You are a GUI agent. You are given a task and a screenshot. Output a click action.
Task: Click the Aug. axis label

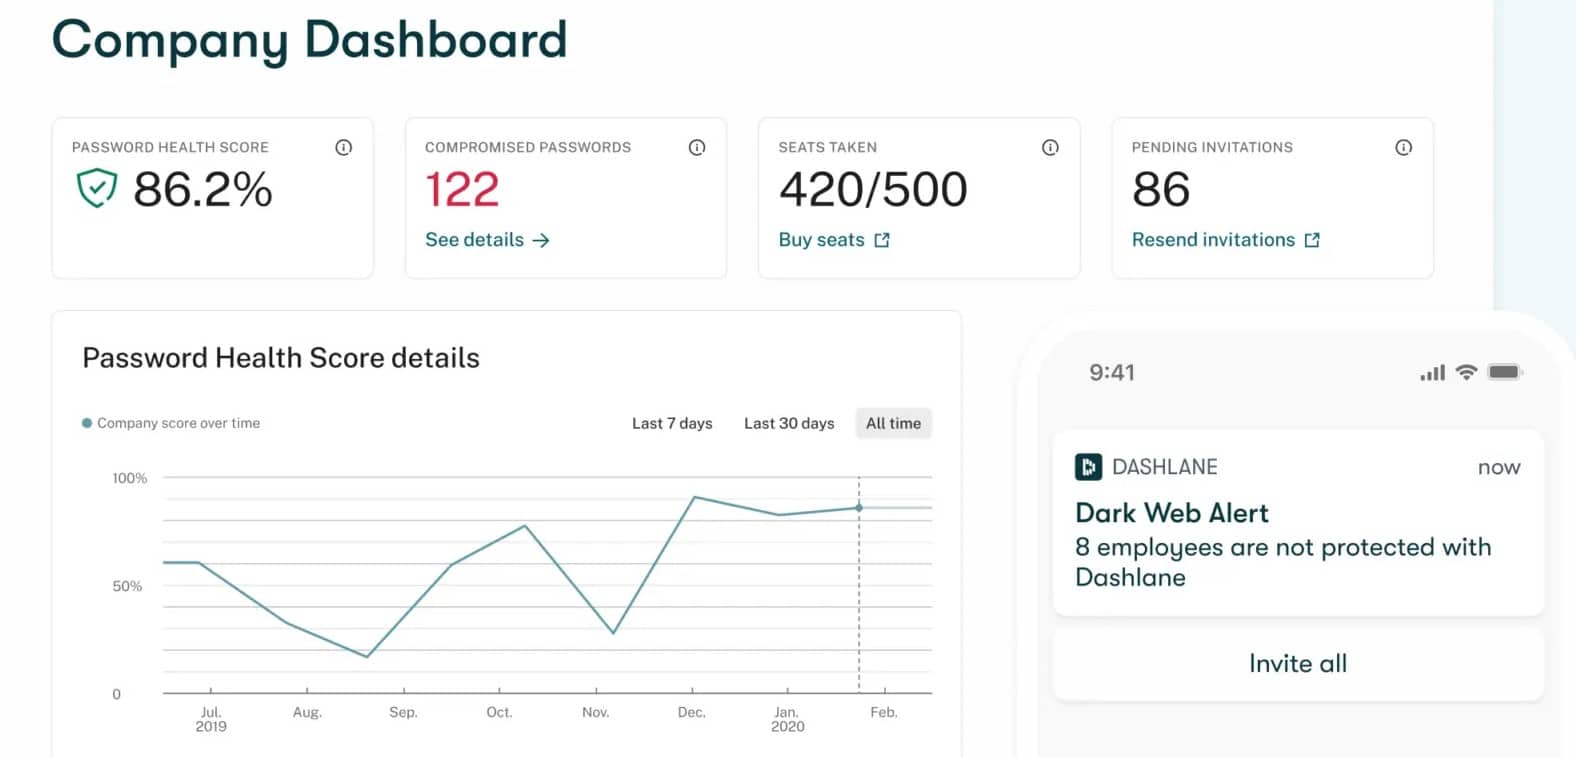click(307, 712)
